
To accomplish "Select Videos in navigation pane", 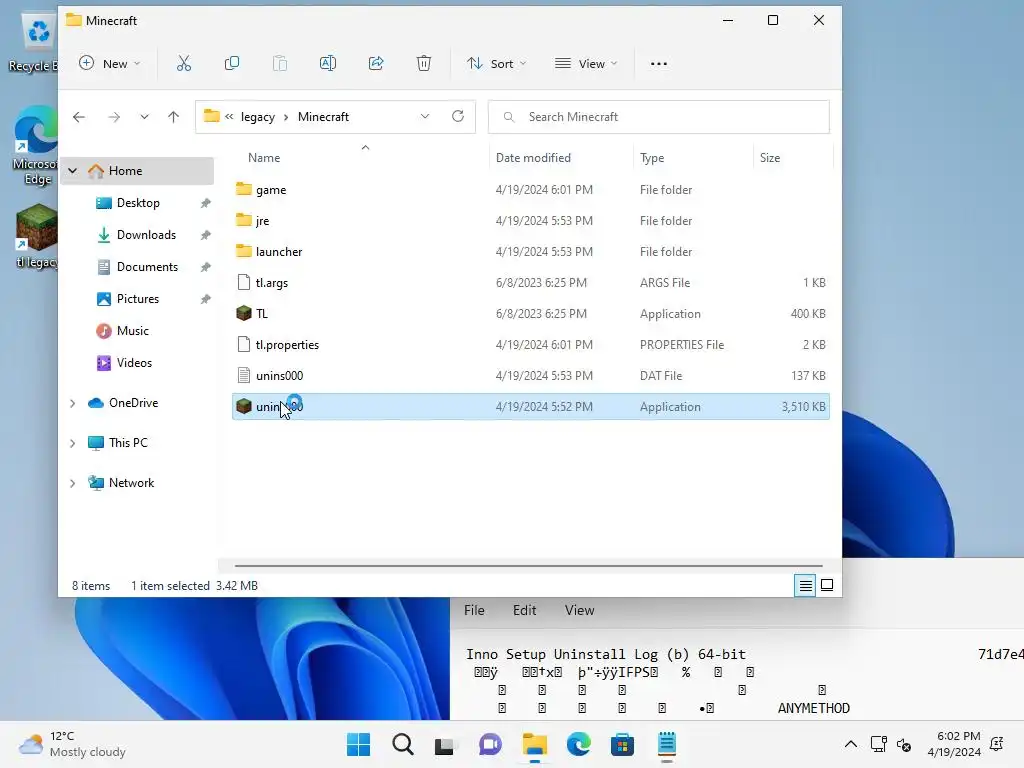I will coord(134,362).
